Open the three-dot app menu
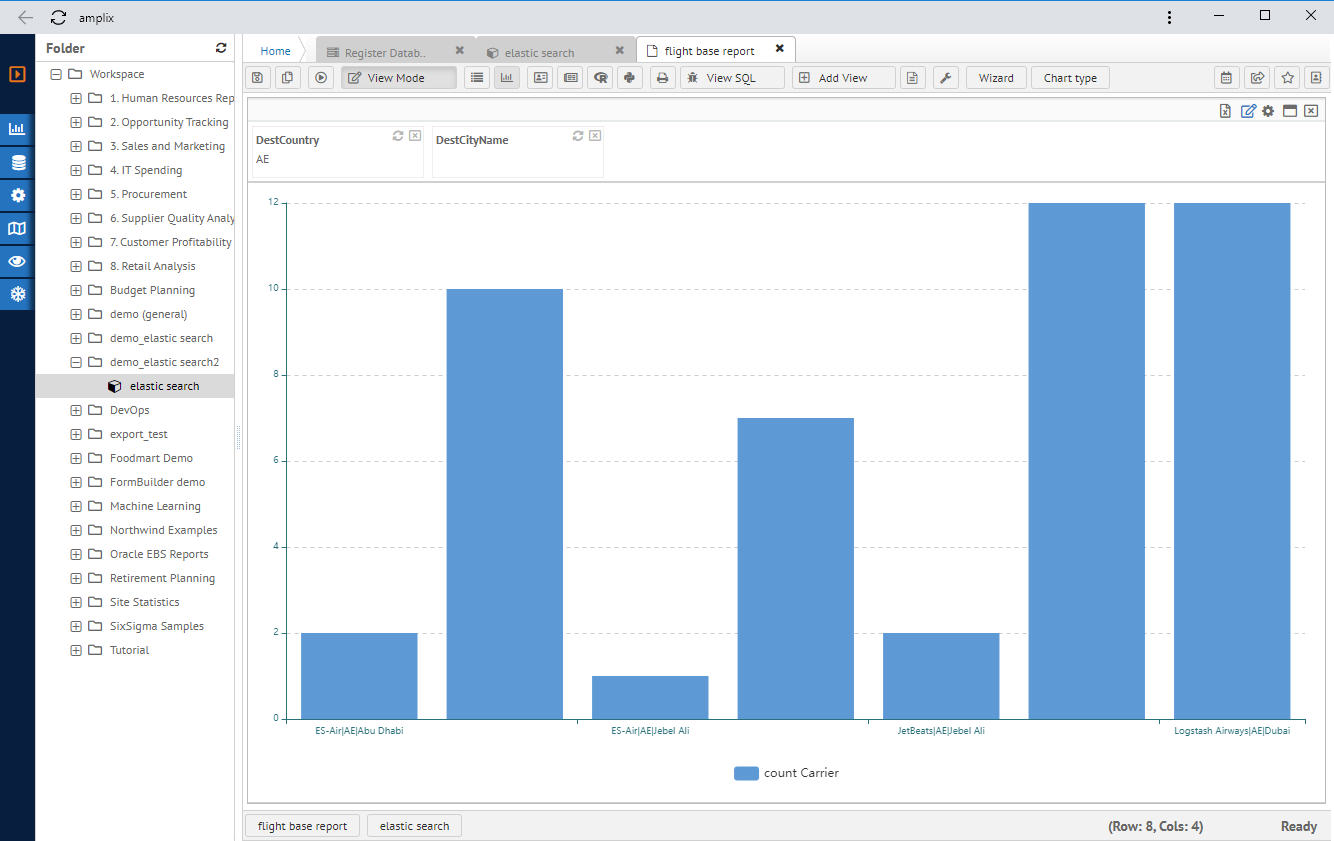This screenshot has height=841, width=1334. [1170, 17]
